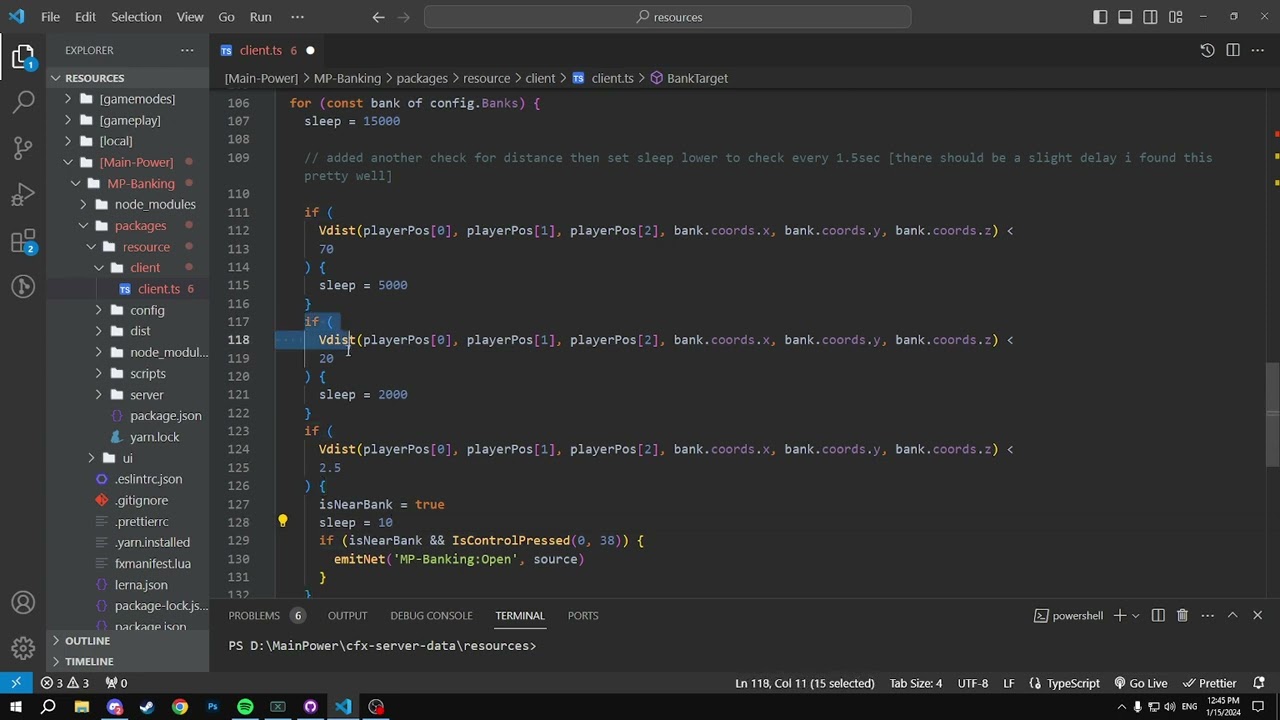Screen dimensions: 1280x720
Task: Select the client.ts editor tab
Action: [265, 50]
